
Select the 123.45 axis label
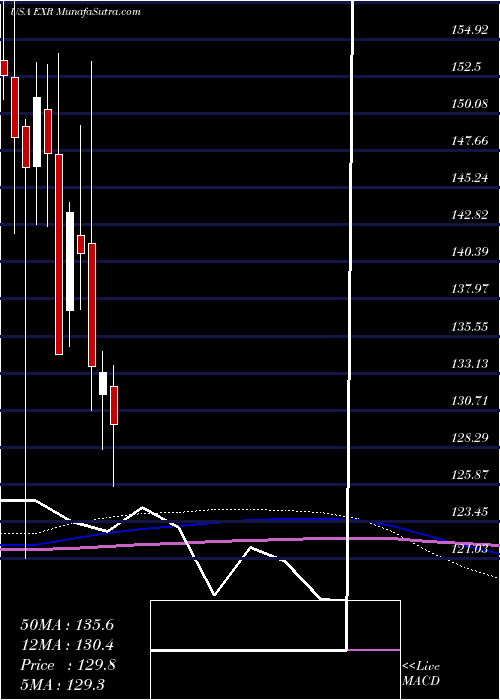tap(470, 512)
